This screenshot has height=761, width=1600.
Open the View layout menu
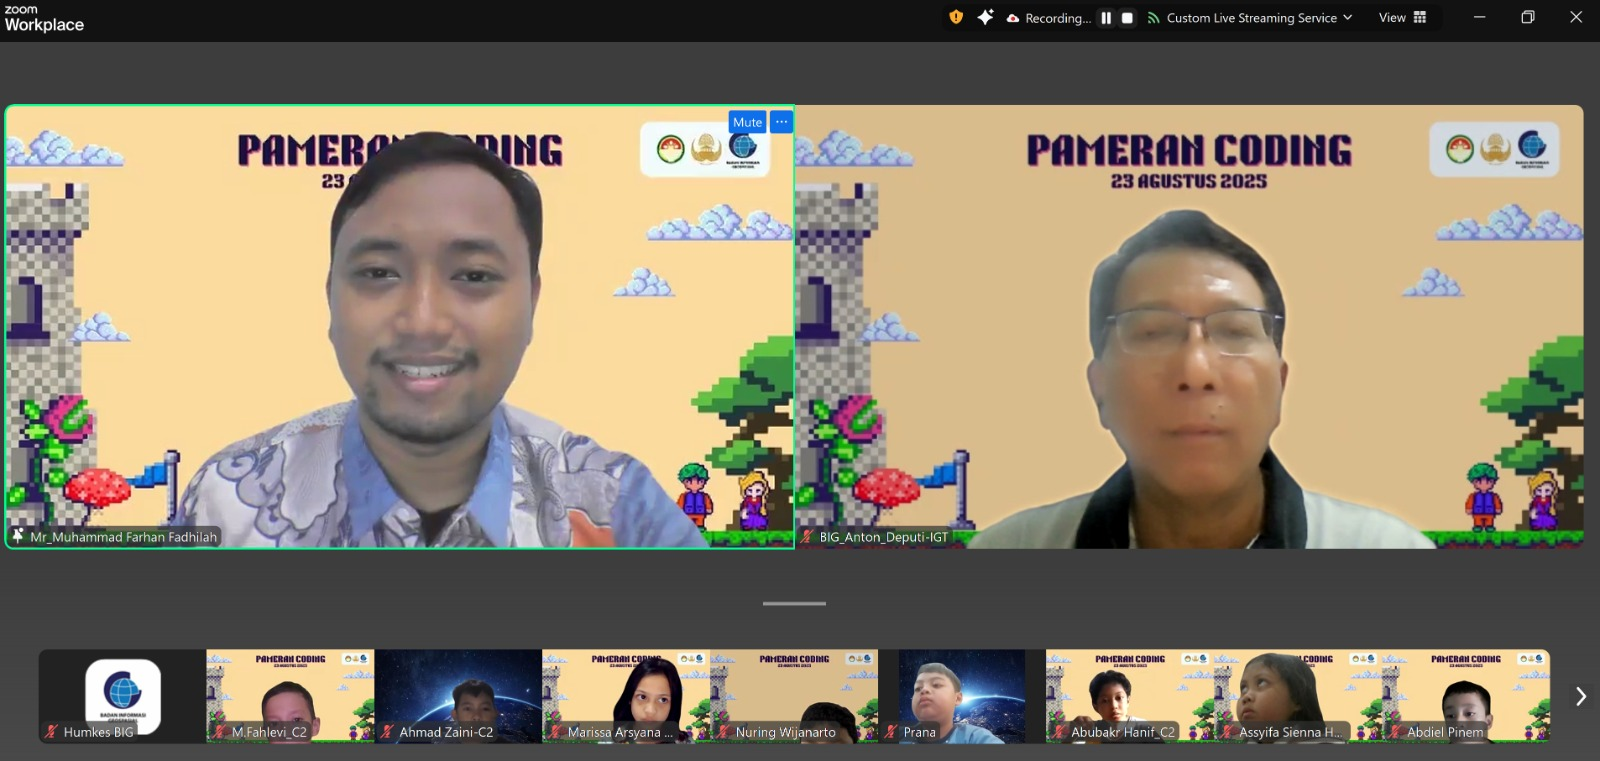1402,18
